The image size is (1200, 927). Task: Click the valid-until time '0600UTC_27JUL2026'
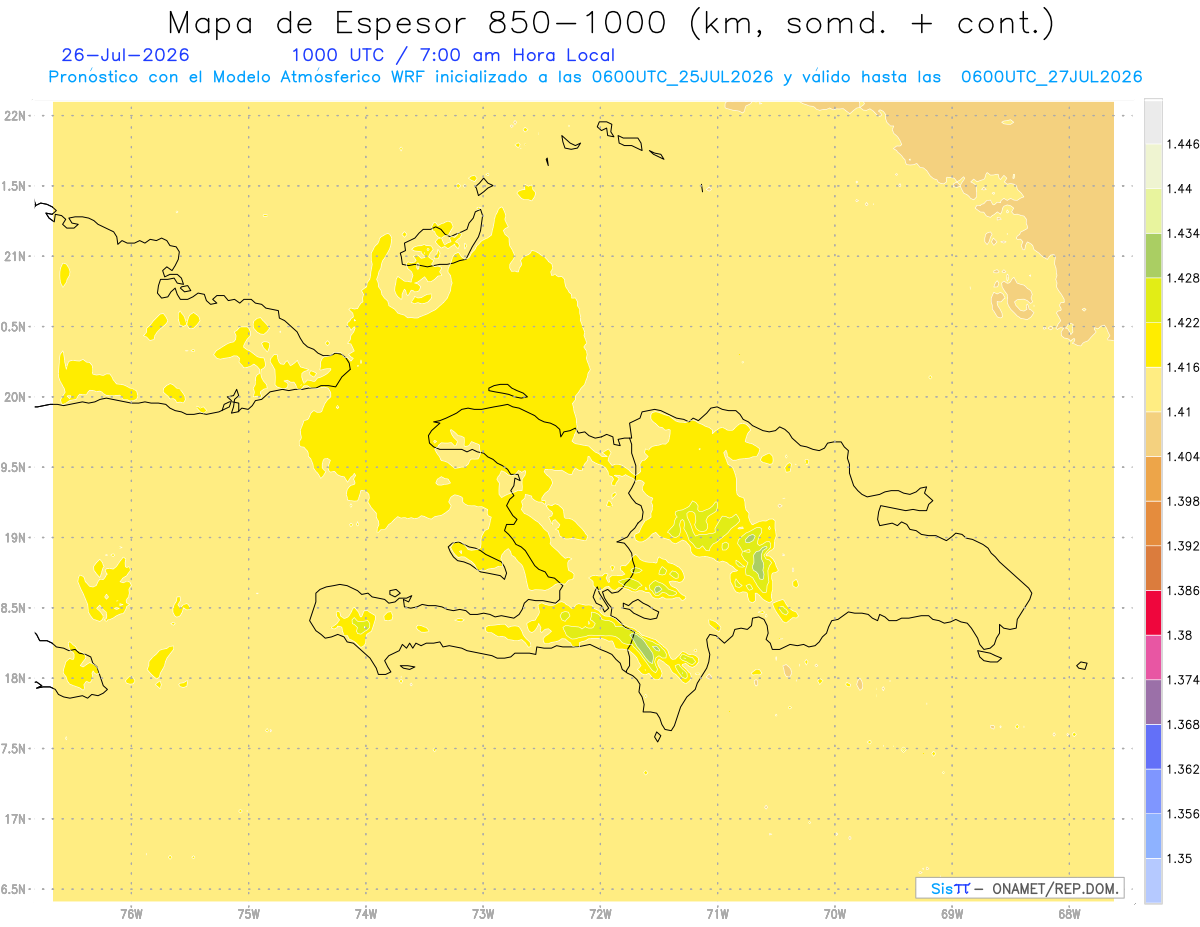coord(1051,78)
